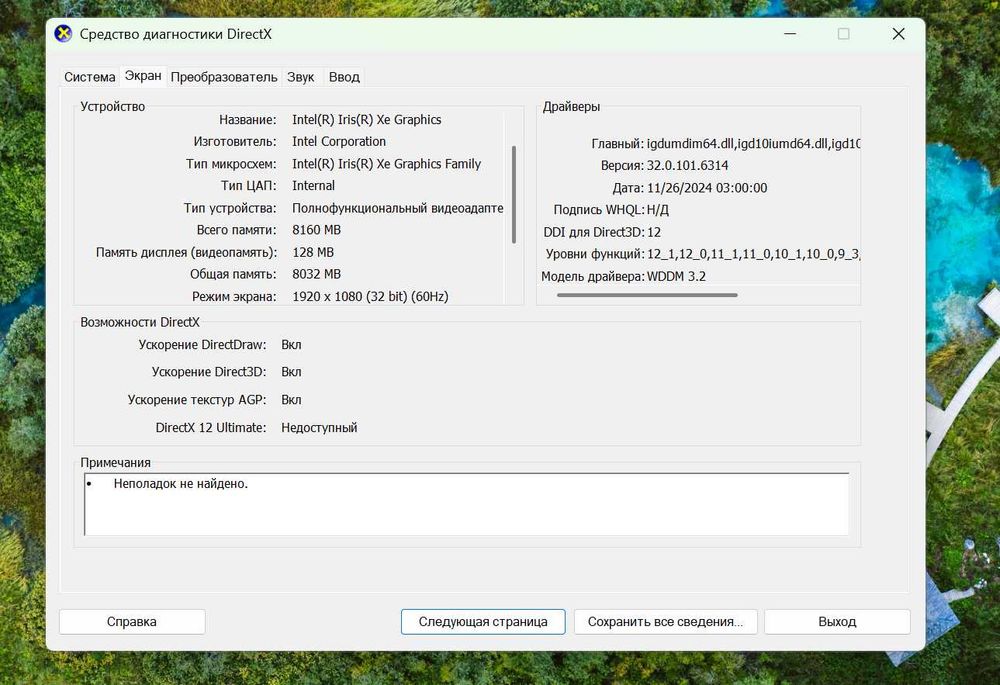Viewport: 1000px width, 685px height.
Task: Click the horizontal scrollbar in Драйверы panel
Action: click(x=647, y=295)
